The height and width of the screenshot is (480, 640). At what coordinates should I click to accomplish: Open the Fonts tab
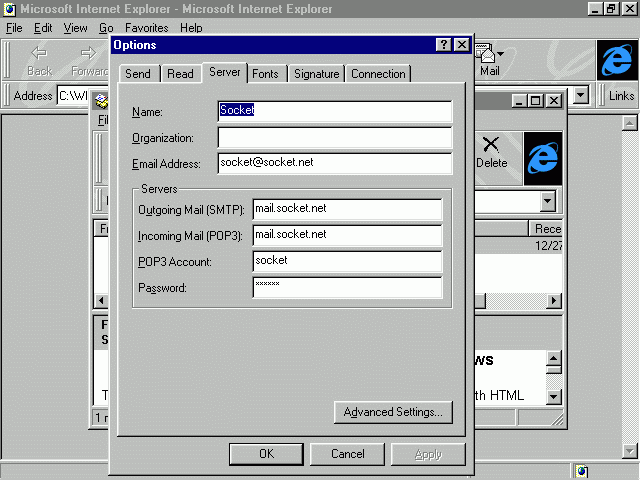pyautogui.click(x=265, y=74)
